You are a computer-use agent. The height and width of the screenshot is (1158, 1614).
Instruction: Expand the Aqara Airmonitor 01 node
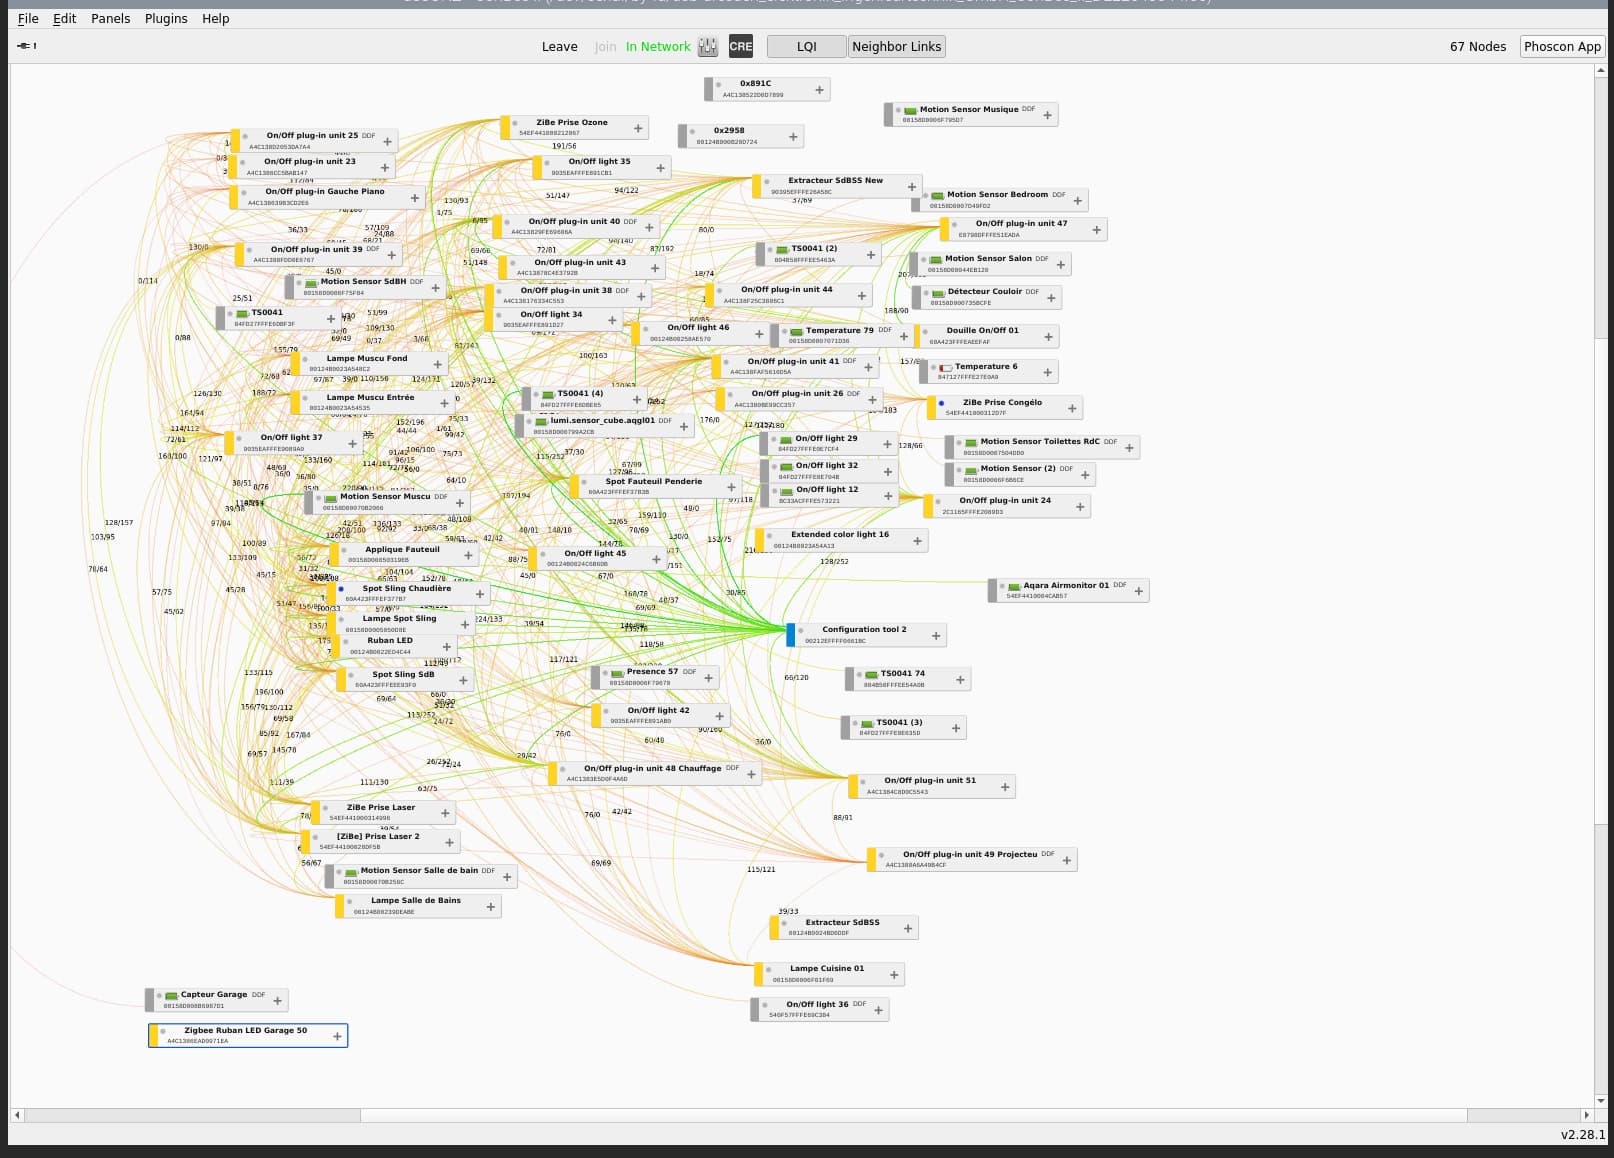click(x=1138, y=591)
